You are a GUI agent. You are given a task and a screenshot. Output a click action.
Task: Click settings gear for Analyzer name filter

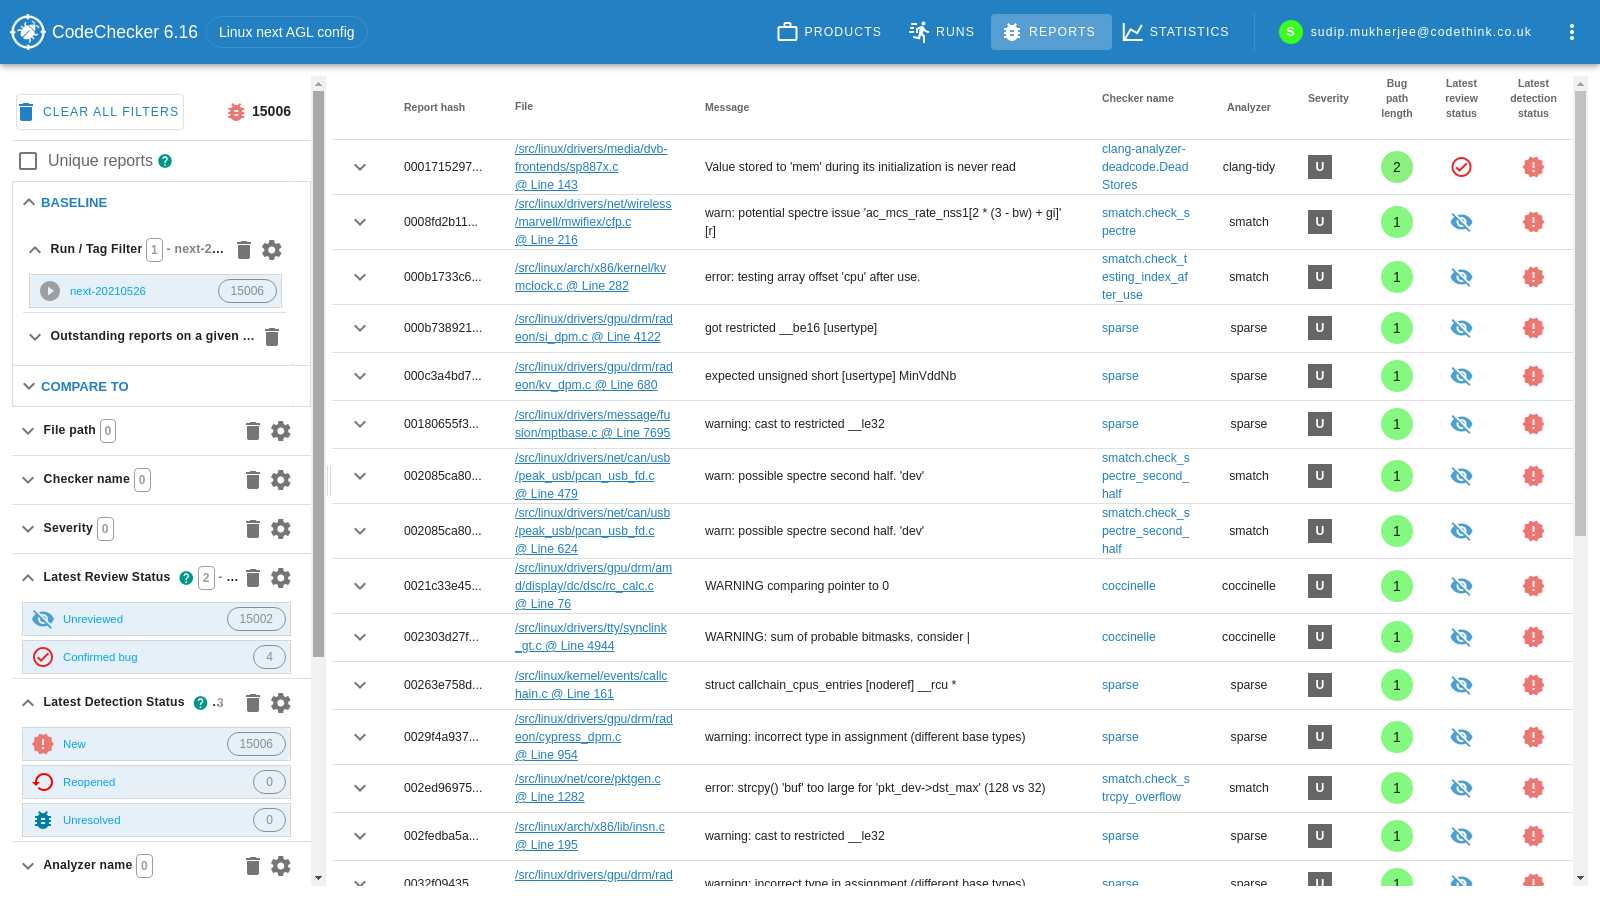(281, 866)
